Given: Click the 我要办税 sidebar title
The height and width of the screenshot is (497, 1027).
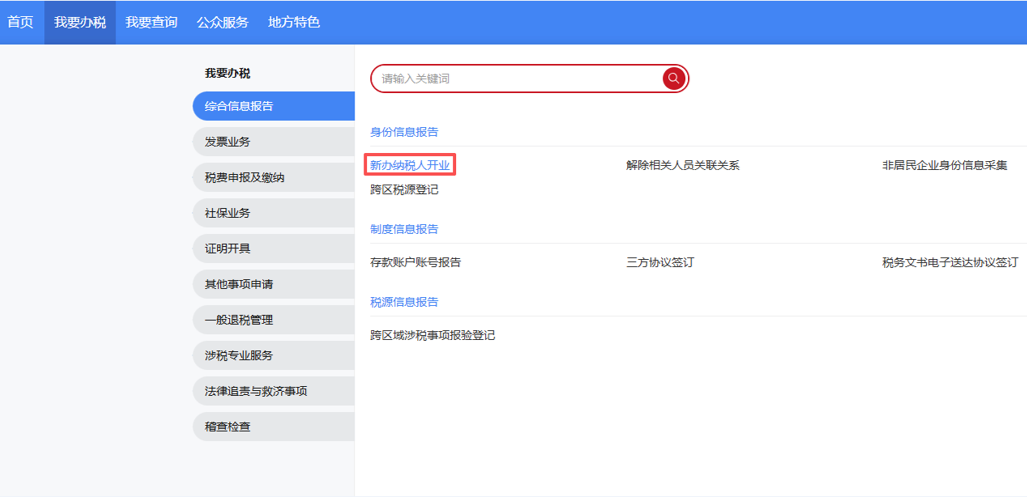Looking at the screenshot, I should point(227,73).
